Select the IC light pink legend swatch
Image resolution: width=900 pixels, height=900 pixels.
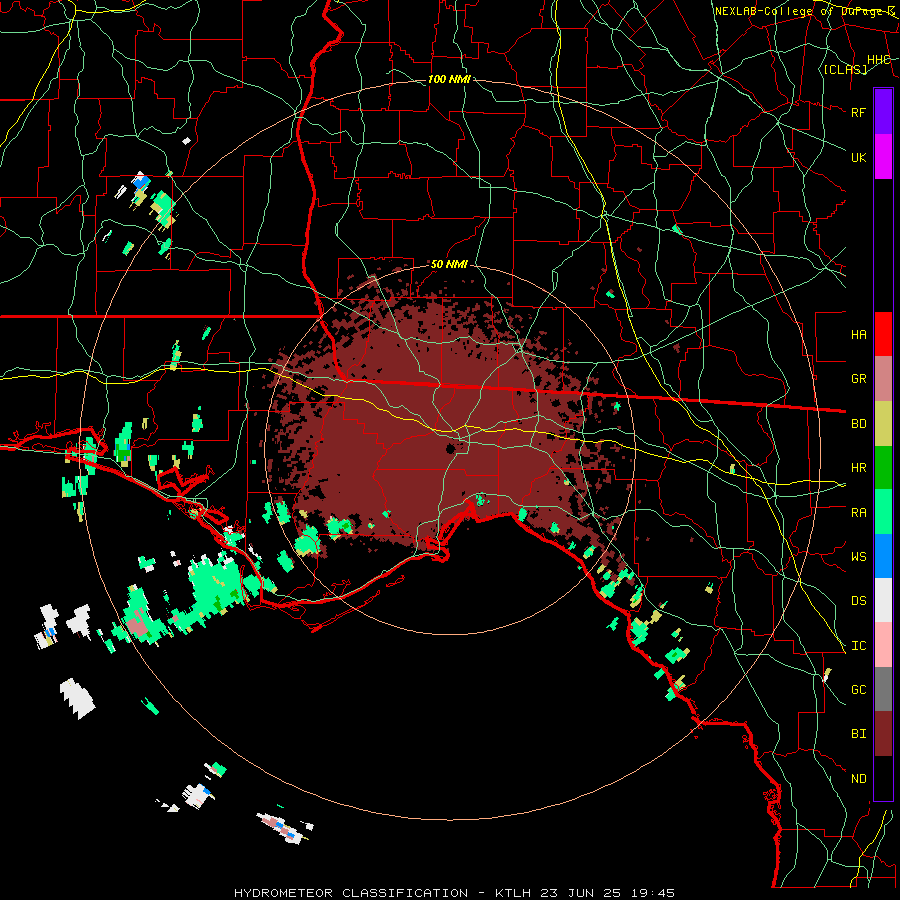pyautogui.click(x=883, y=645)
